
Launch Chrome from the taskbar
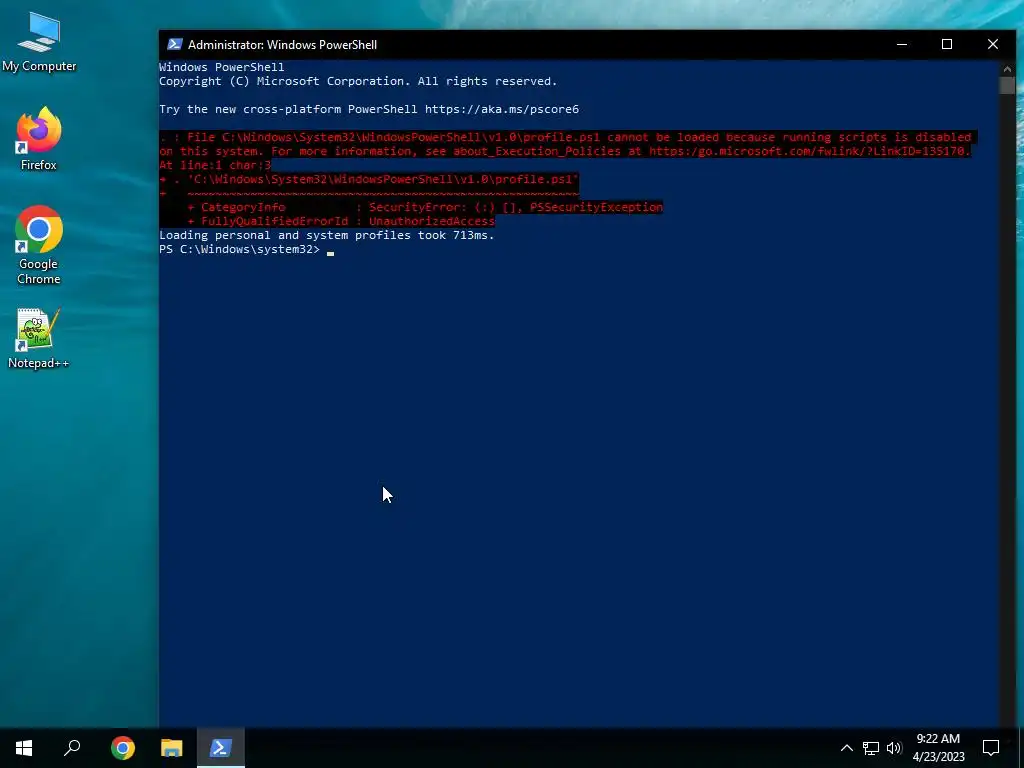(x=122, y=748)
